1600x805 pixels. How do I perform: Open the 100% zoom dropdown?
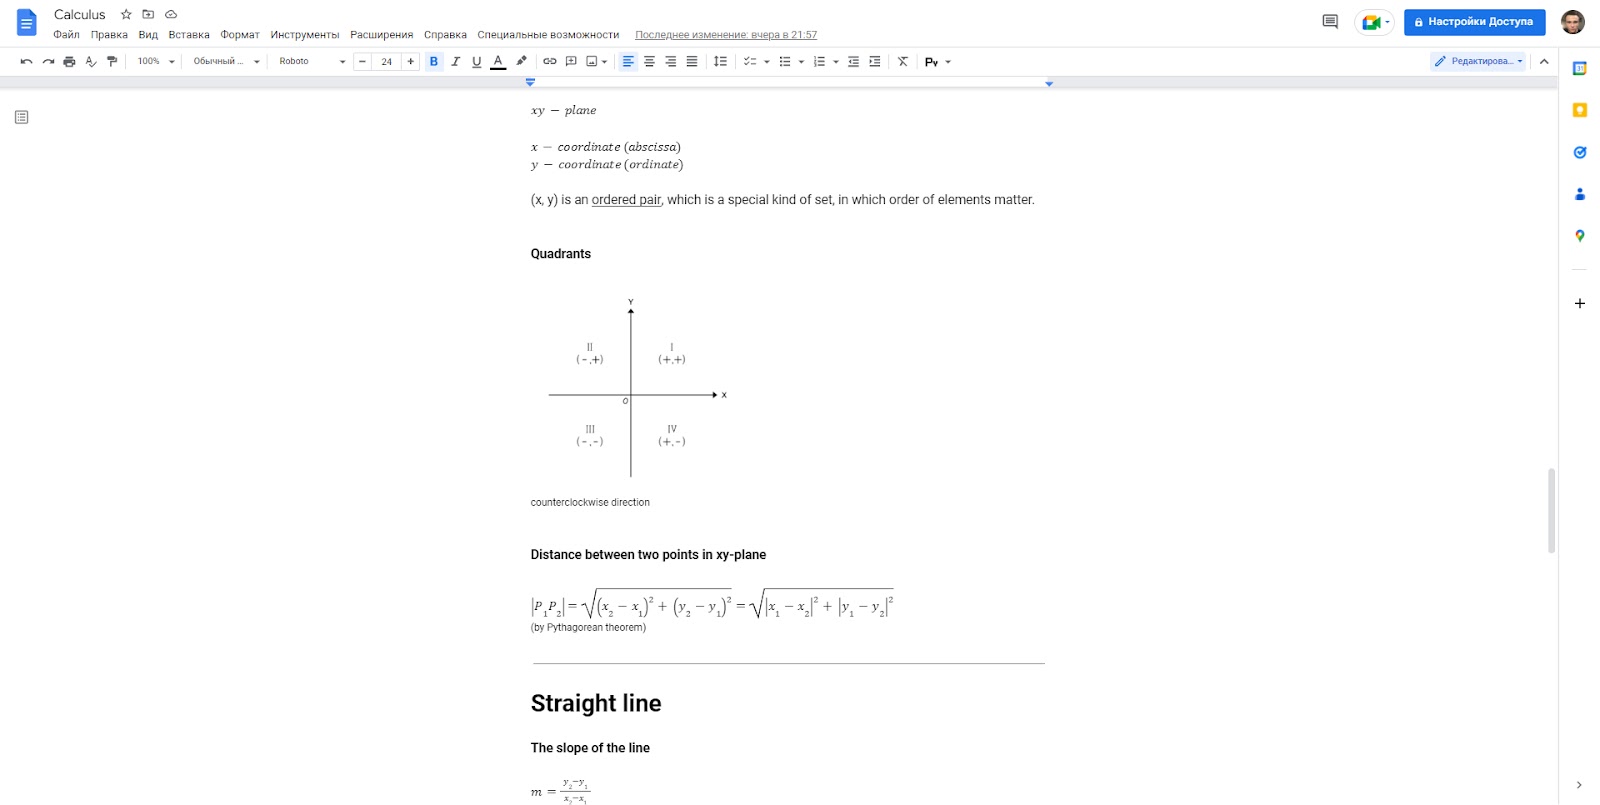pyautogui.click(x=156, y=62)
